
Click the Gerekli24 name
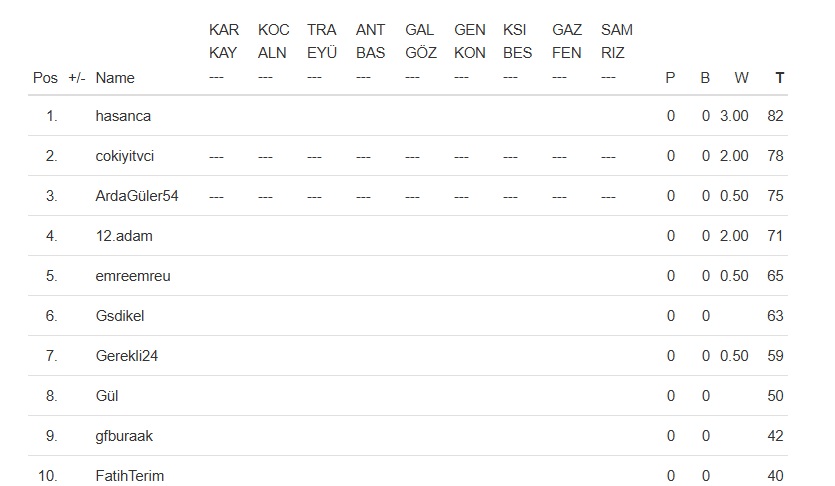(x=127, y=356)
